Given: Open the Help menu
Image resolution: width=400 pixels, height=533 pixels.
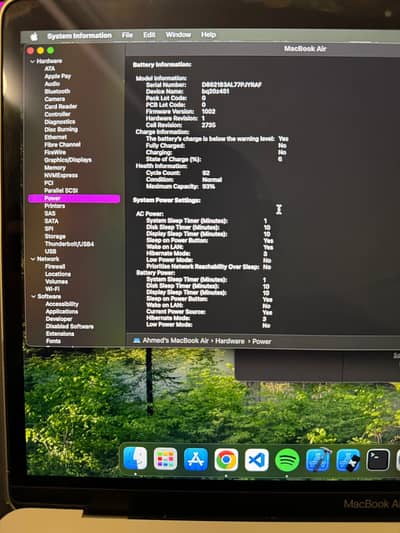Looking at the screenshot, I should (x=208, y=35).
